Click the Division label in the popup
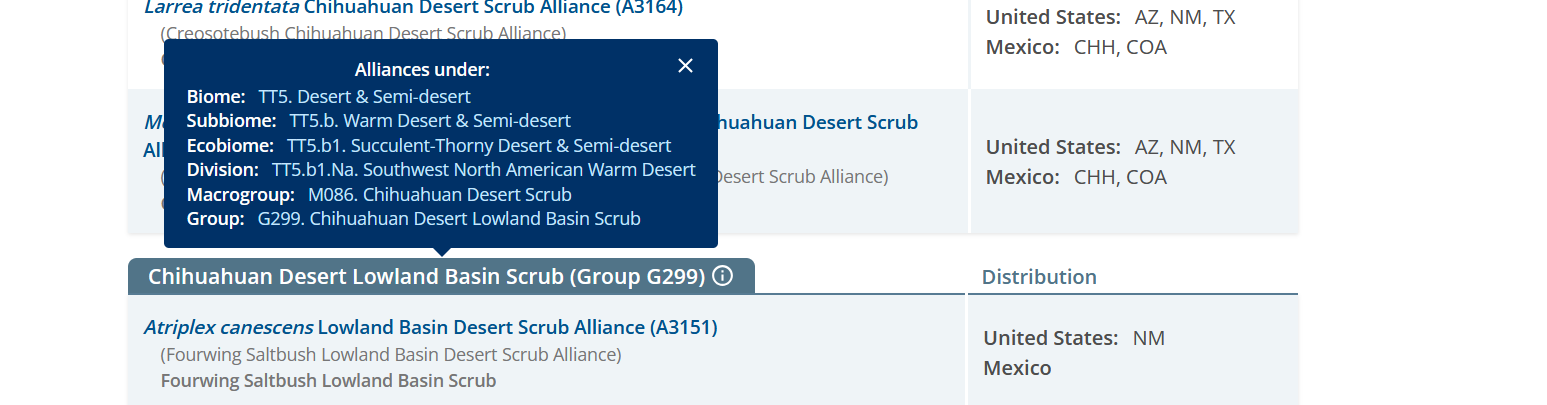 [x=223, y=170]
